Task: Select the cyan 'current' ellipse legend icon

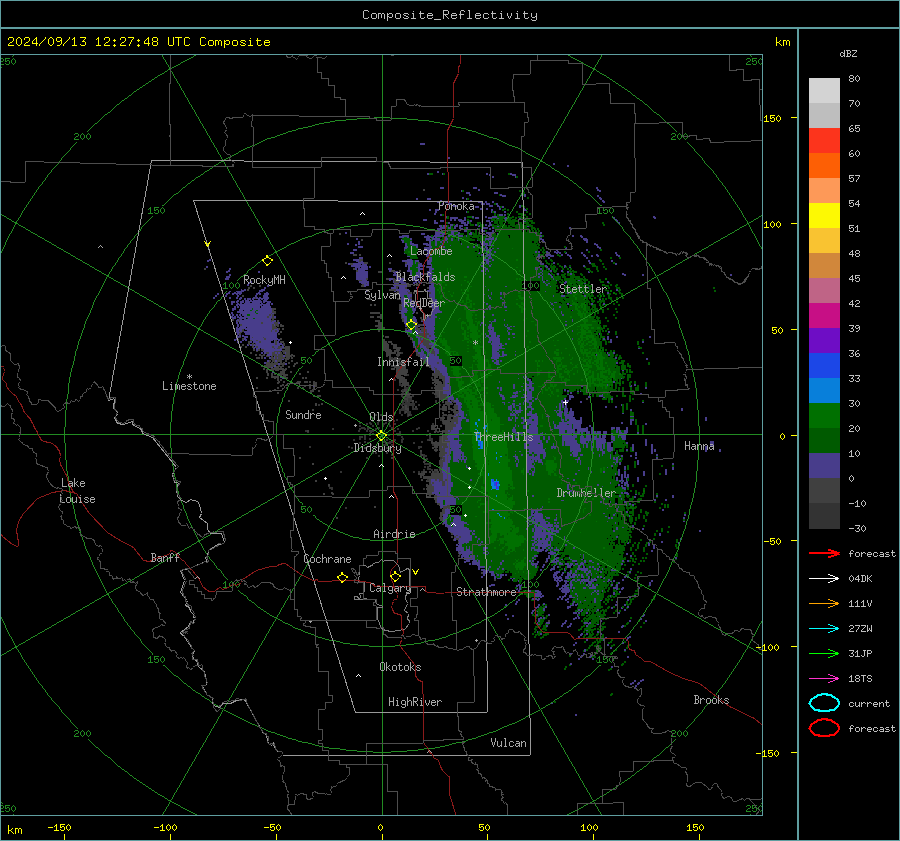Action: 824,703
